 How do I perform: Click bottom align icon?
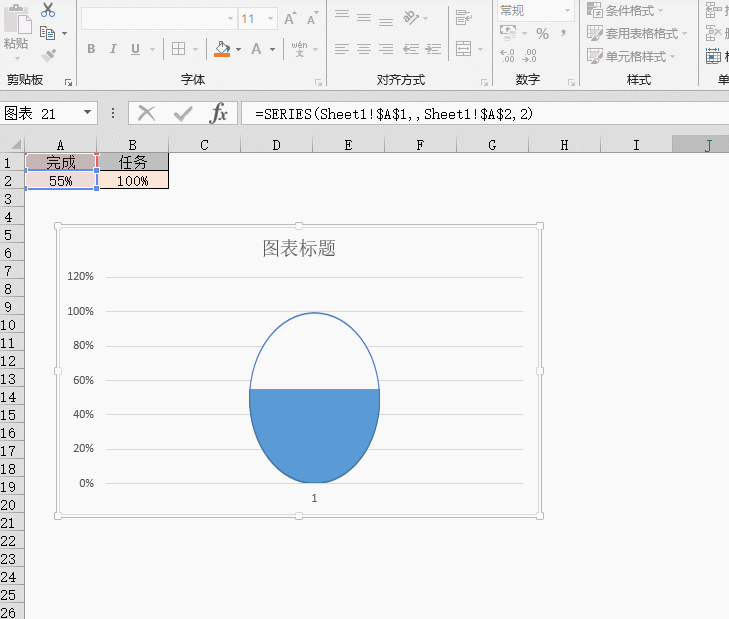386,21
